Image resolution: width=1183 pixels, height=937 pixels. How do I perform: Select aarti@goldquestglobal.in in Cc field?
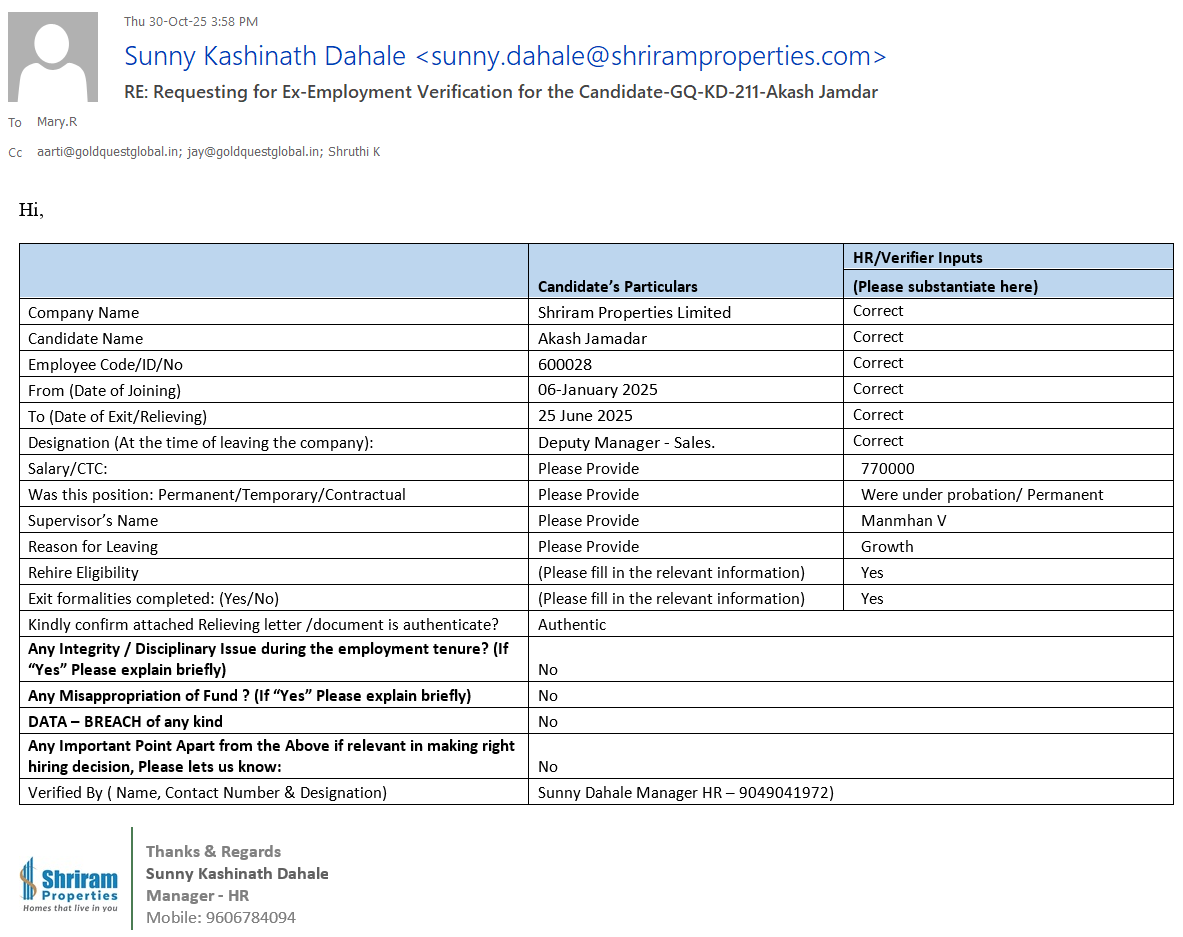(x=109, y=152)
